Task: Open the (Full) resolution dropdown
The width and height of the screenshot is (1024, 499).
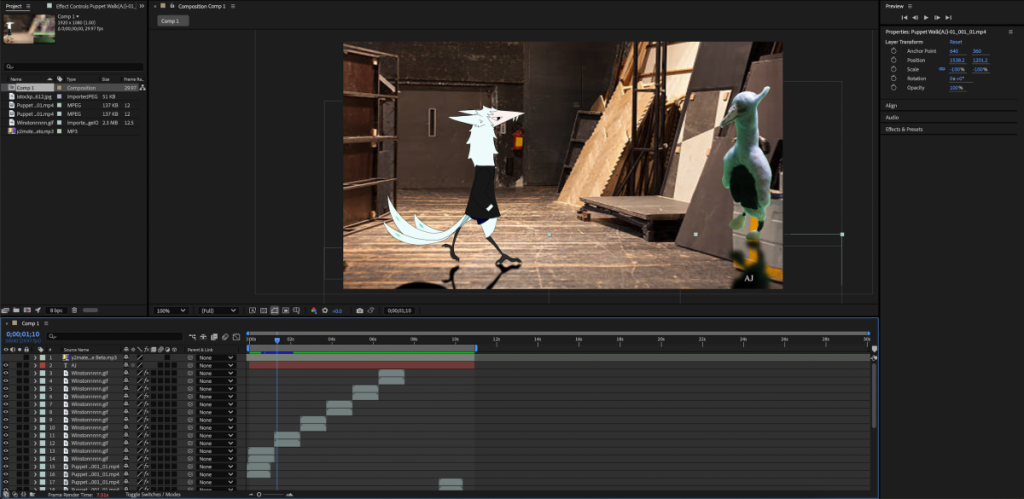Action: pyautogui.click(x=218, y=311)
